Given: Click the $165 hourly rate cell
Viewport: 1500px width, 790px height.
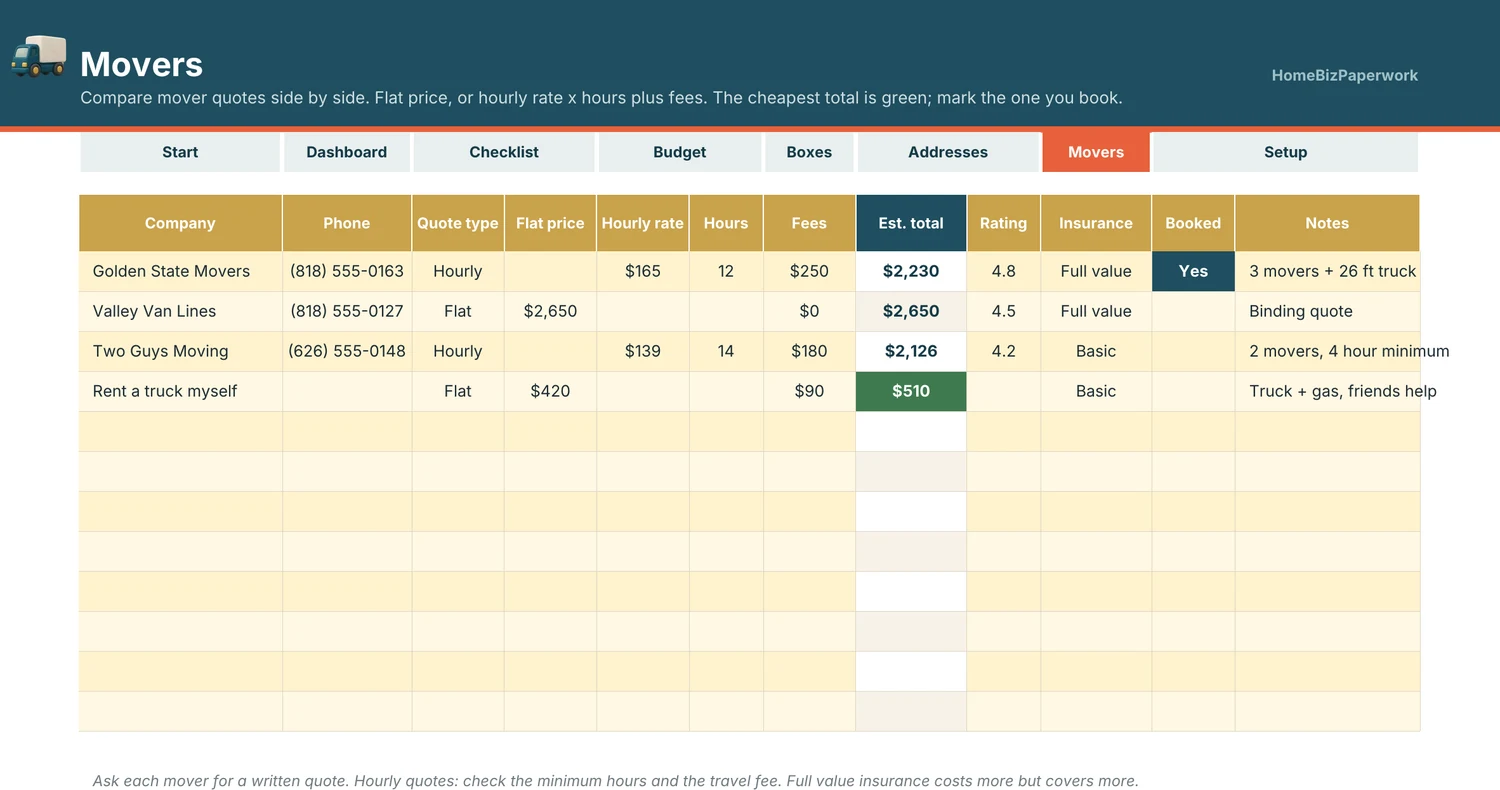Looking at the screenshot, I should pyautogui.click(x=643, y=271).
